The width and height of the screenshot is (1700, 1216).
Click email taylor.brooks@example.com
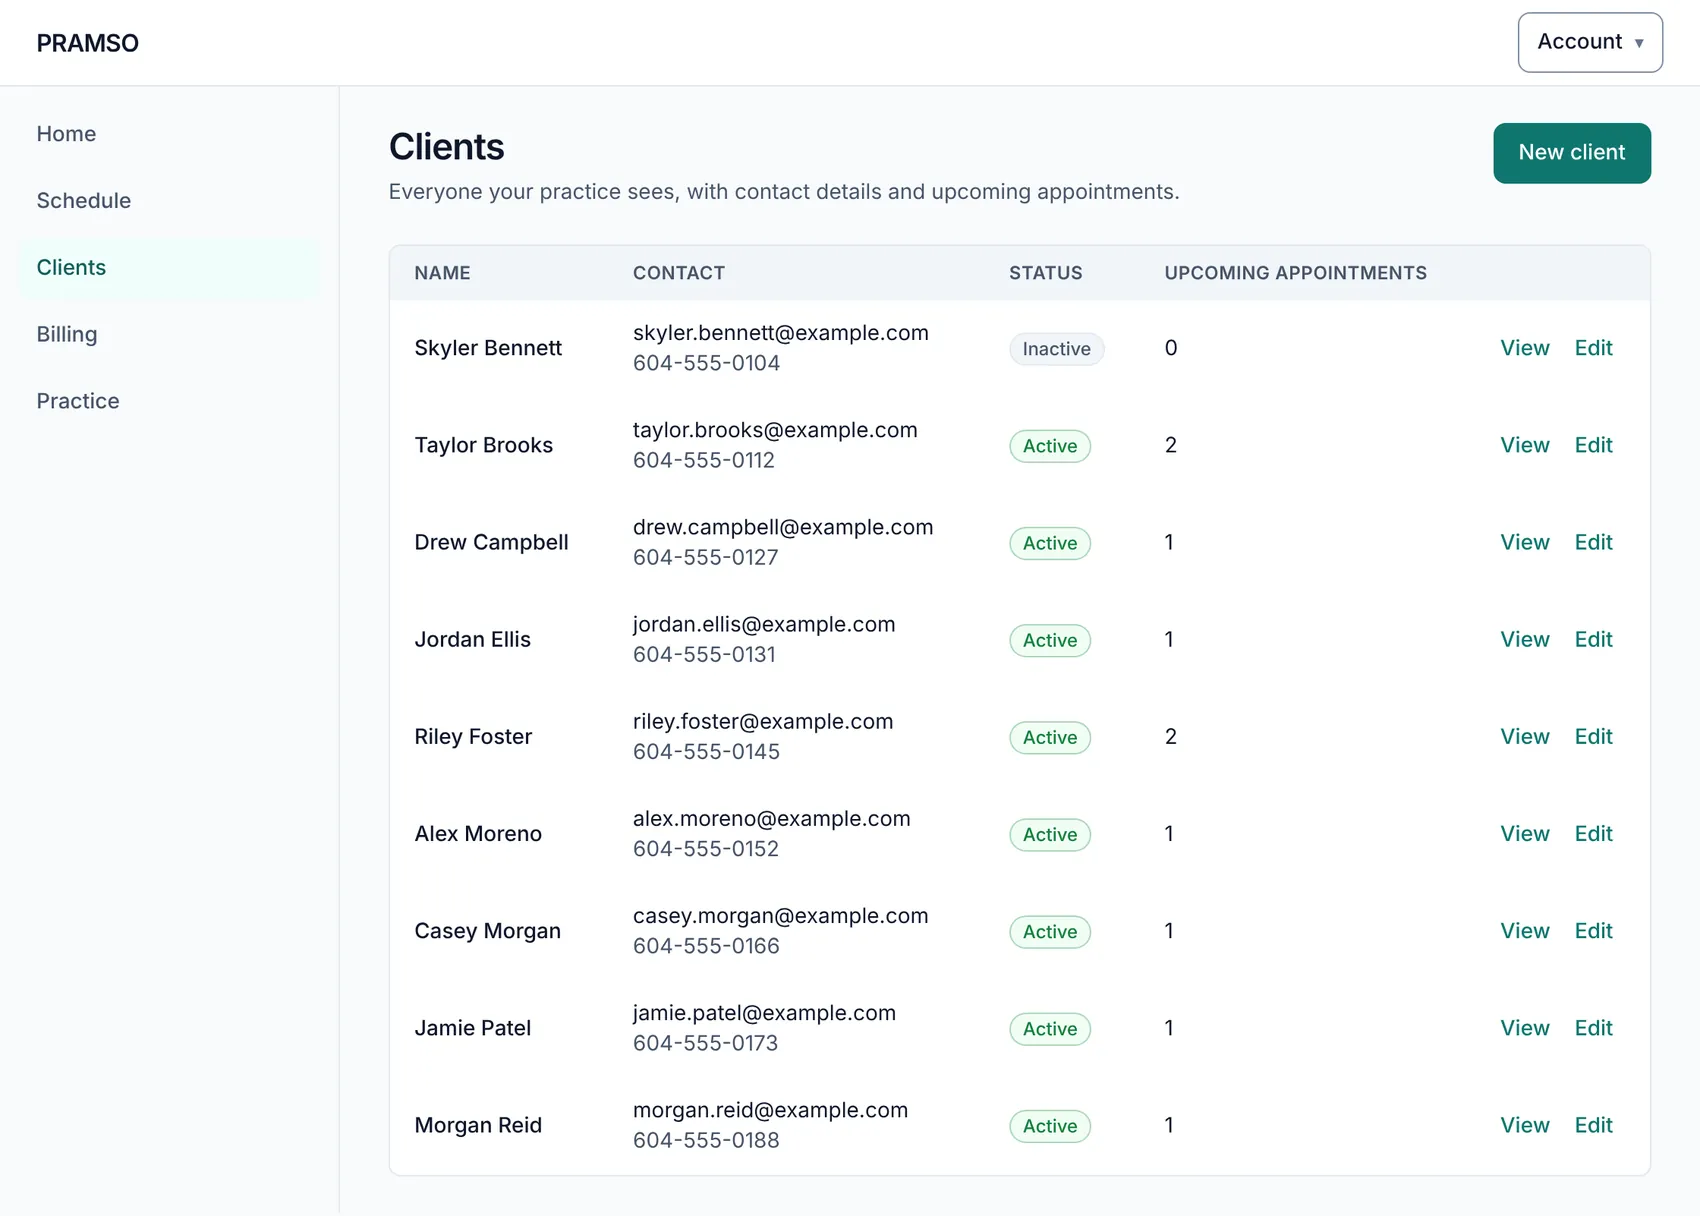775,430
